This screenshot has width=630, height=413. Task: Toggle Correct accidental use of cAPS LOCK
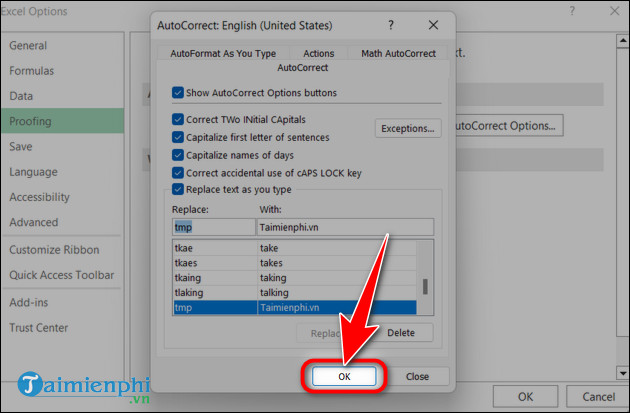click(178, 172)
